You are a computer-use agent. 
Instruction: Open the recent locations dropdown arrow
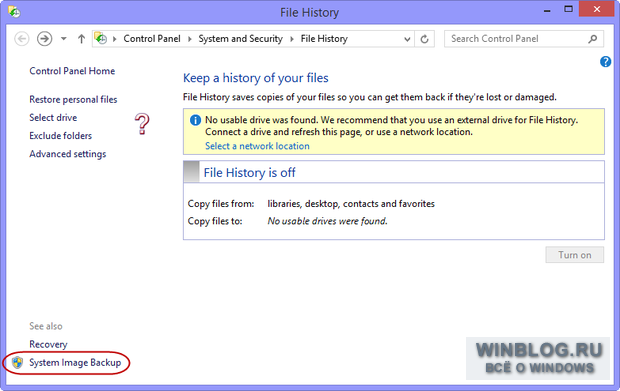pos(64,39)
